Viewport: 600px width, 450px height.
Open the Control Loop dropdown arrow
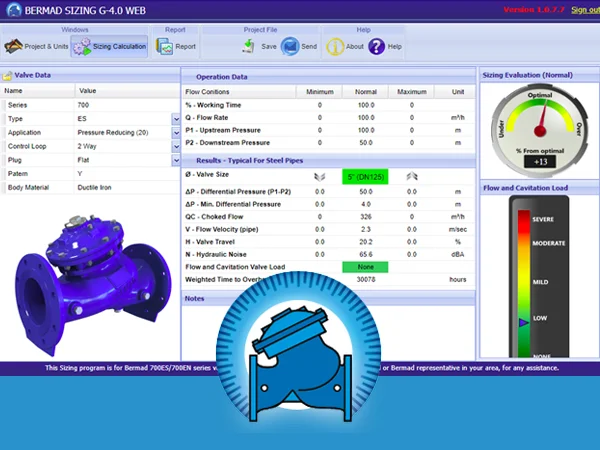(x=176, y=147)
